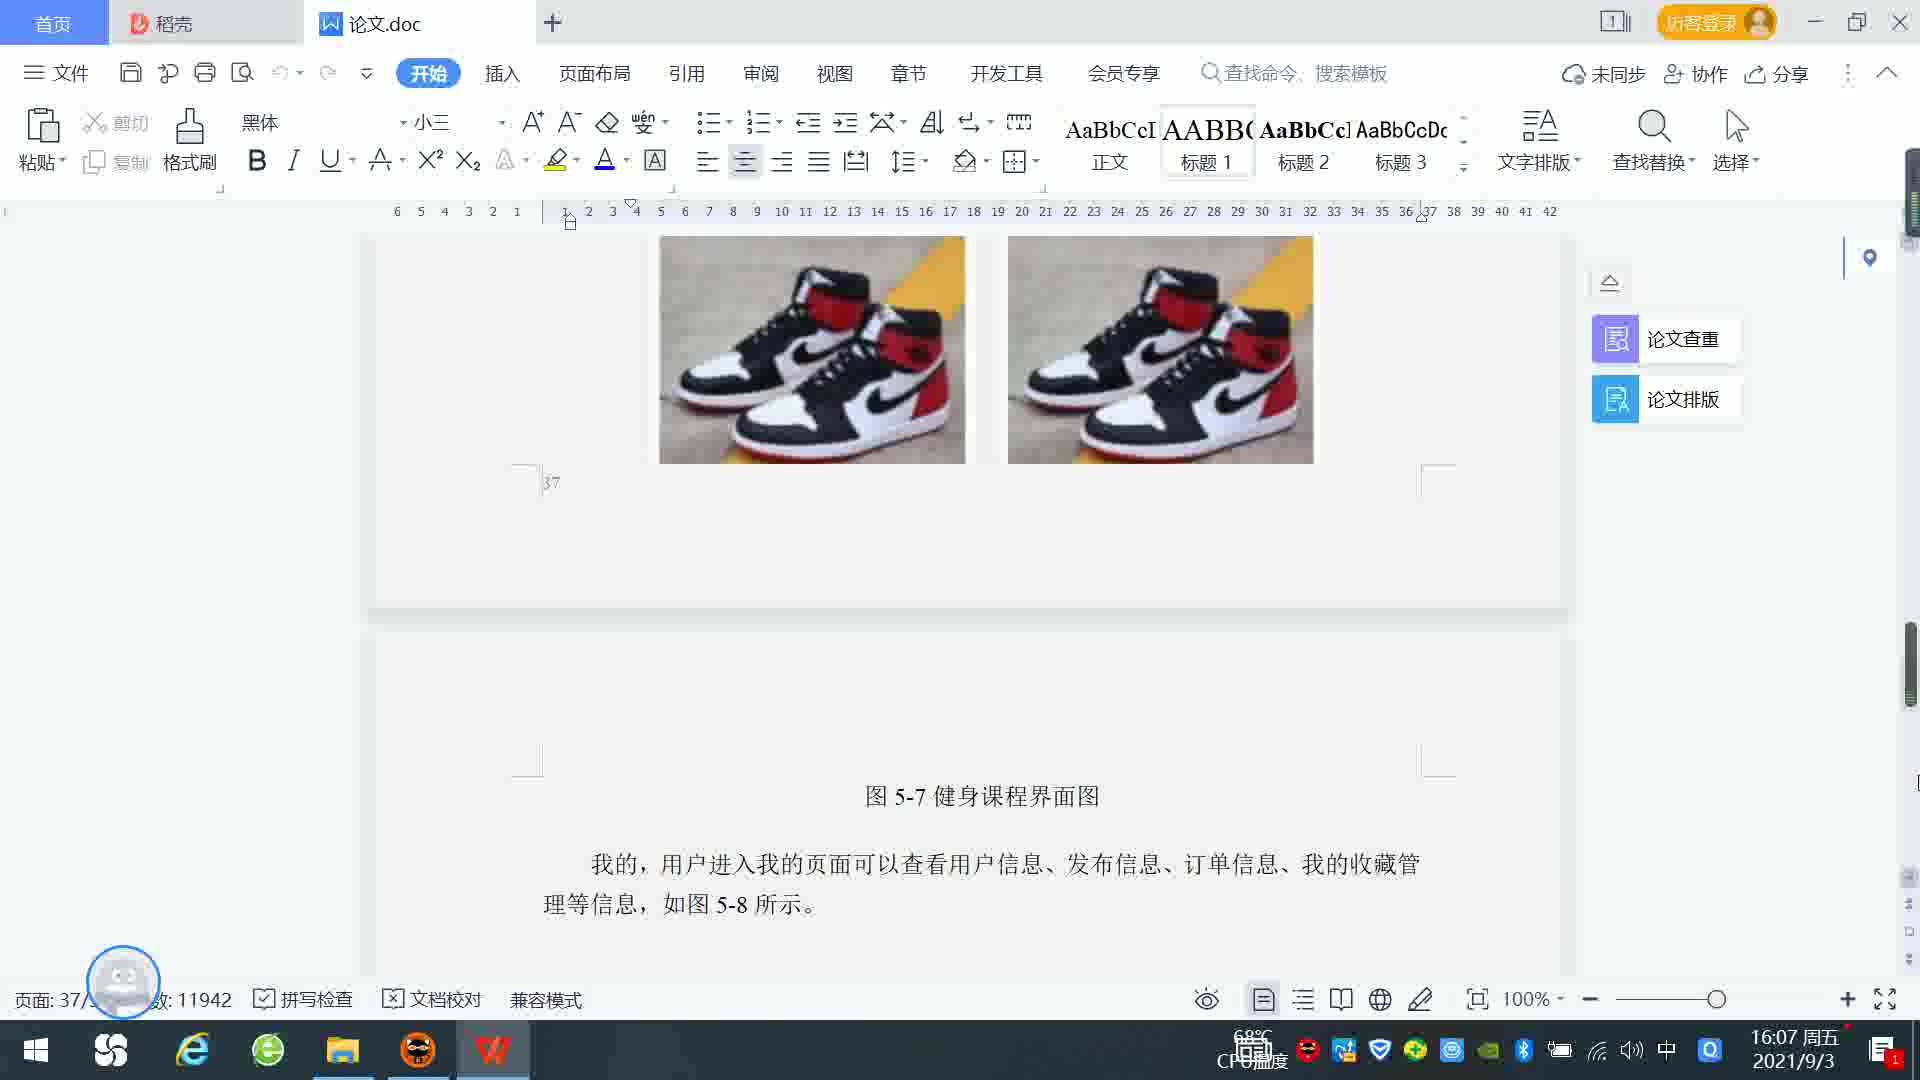Open the 审阅 ribbon tab
This screenshot has width=1920, height=1080.
click(760, 73)
